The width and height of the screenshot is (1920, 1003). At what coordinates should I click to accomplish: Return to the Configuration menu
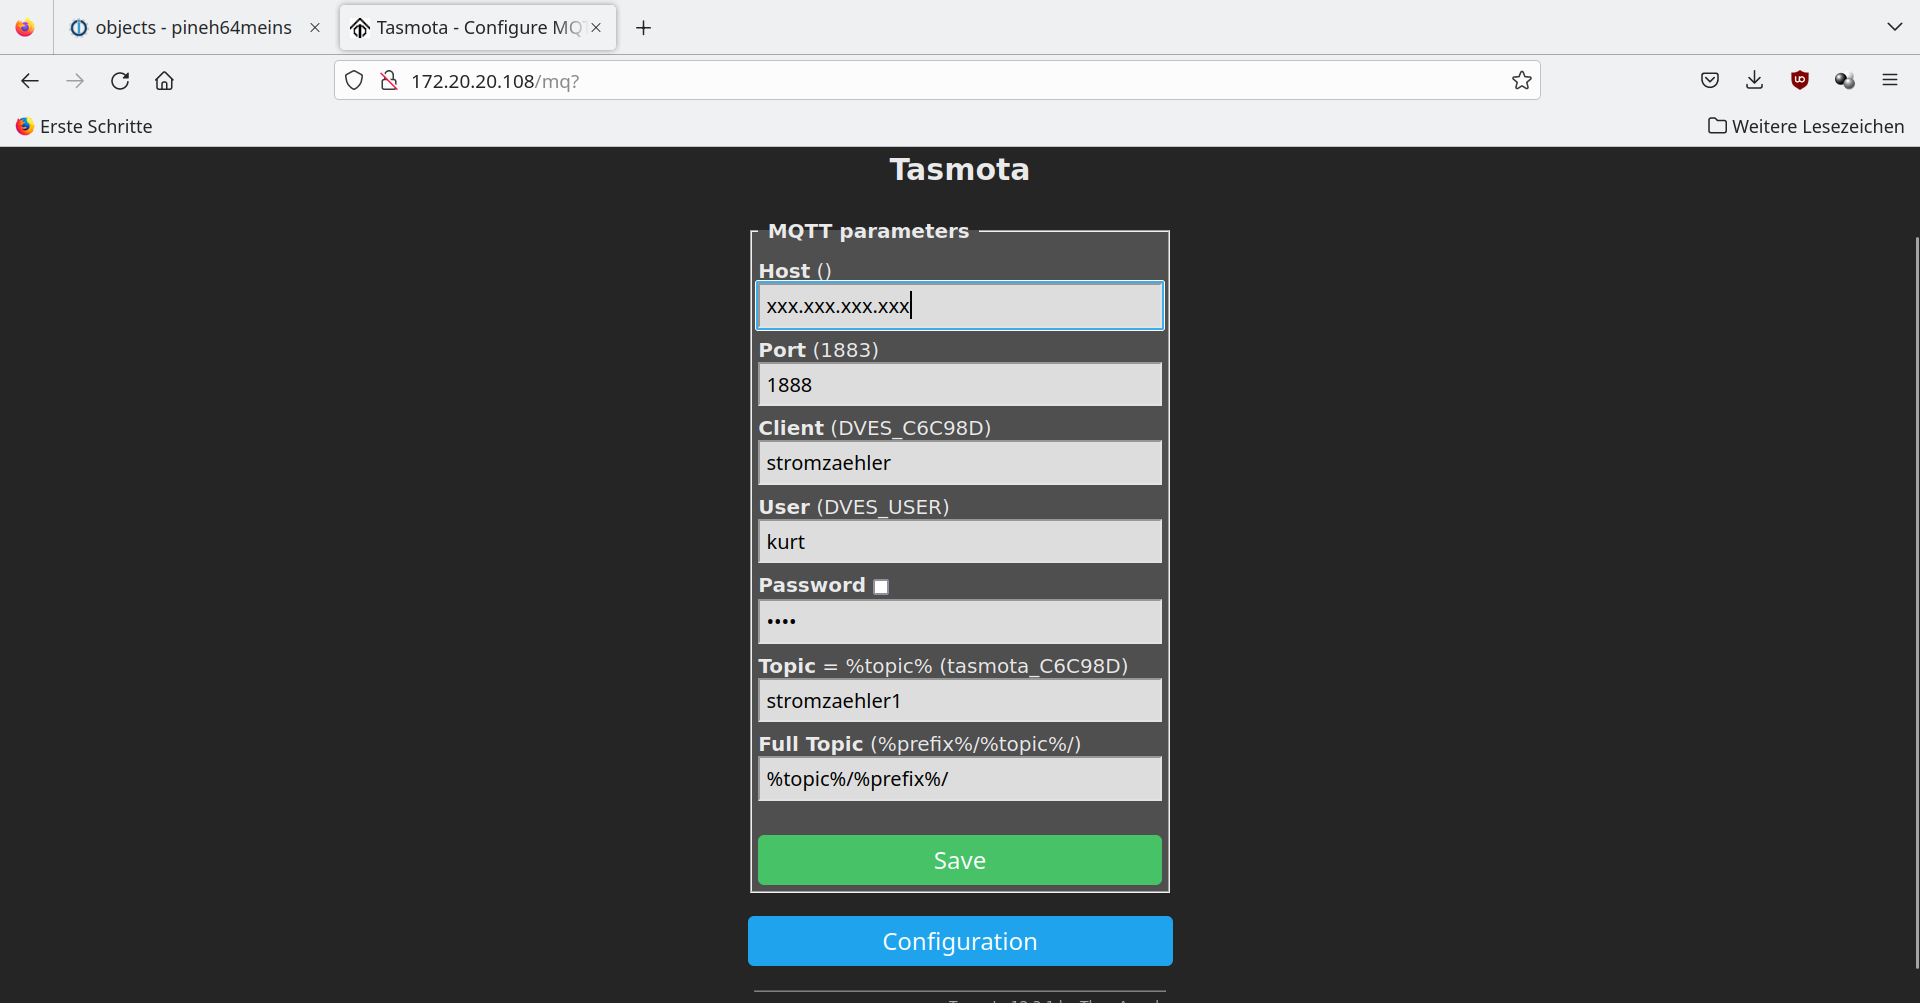[960, 941]
